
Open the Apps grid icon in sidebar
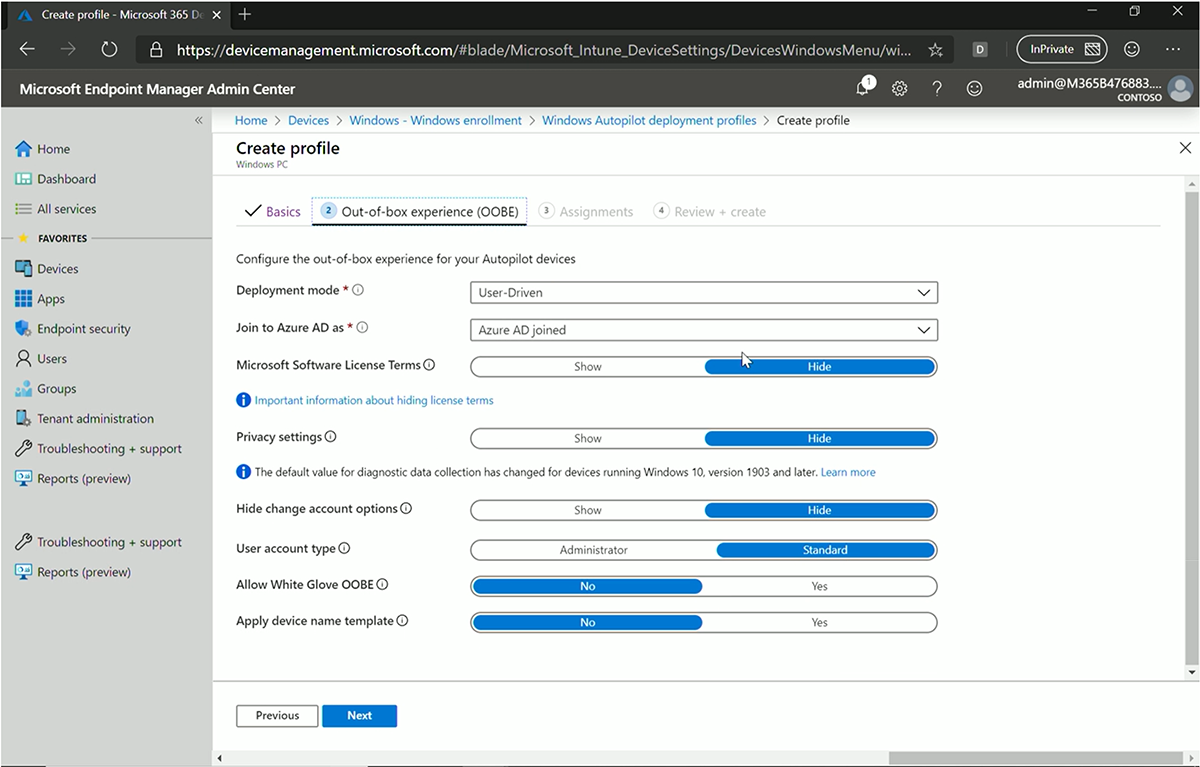pos(24,299)
